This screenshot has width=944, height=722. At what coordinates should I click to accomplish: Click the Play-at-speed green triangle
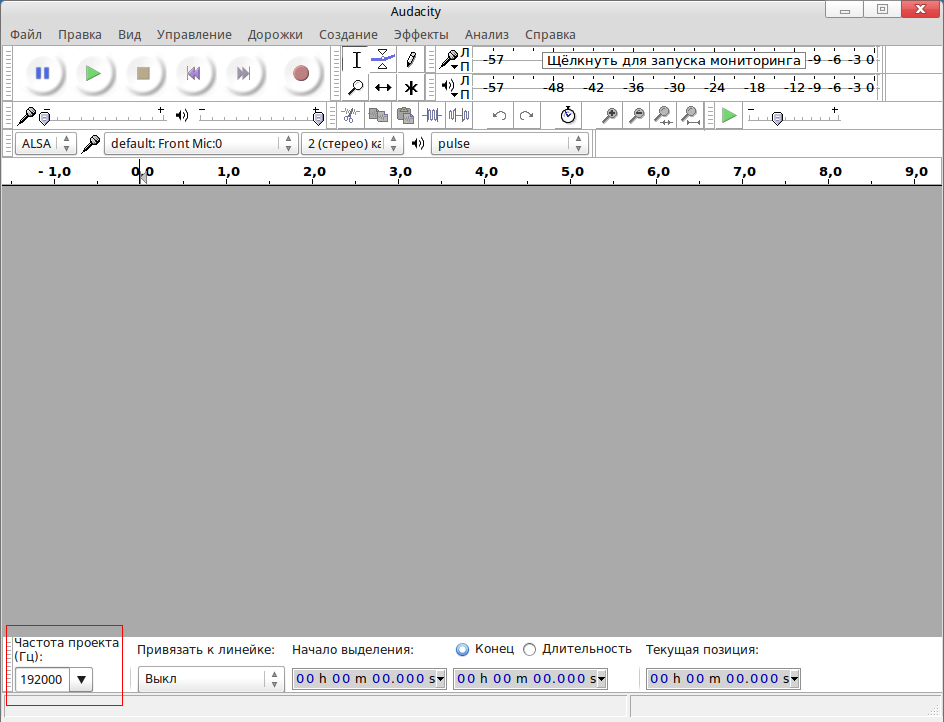point(729,115)
